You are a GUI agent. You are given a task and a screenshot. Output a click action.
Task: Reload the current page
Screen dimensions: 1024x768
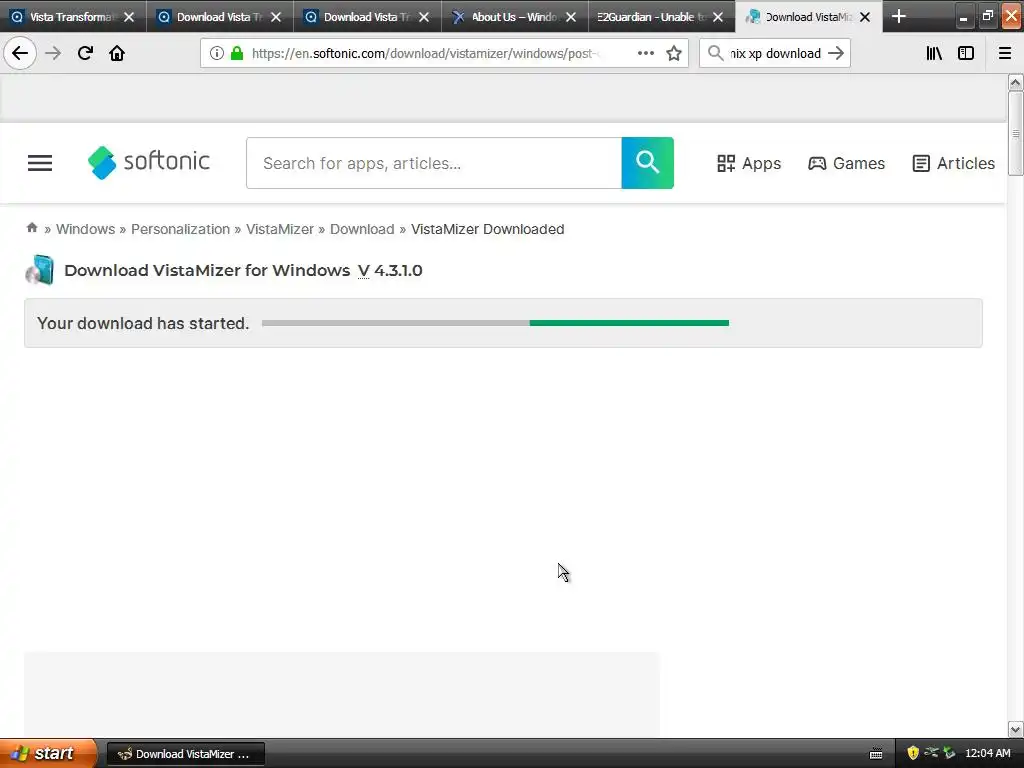[85, 53]
